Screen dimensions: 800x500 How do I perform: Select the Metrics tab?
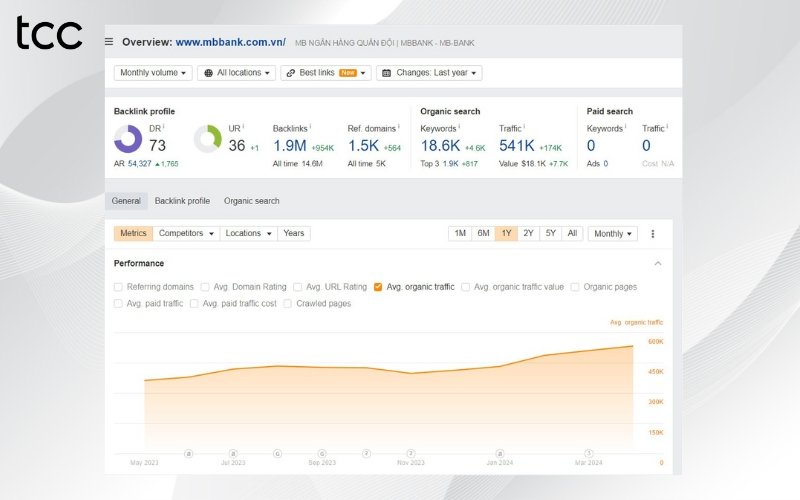point(133,233)
